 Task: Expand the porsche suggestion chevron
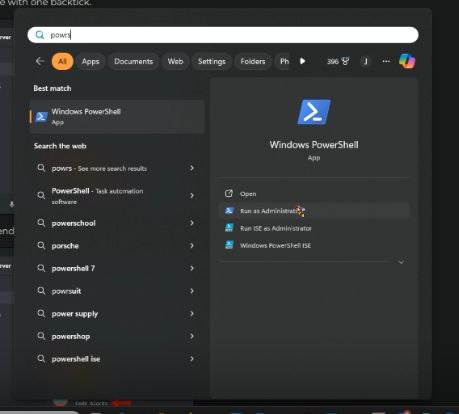click(x=192, y=246)
